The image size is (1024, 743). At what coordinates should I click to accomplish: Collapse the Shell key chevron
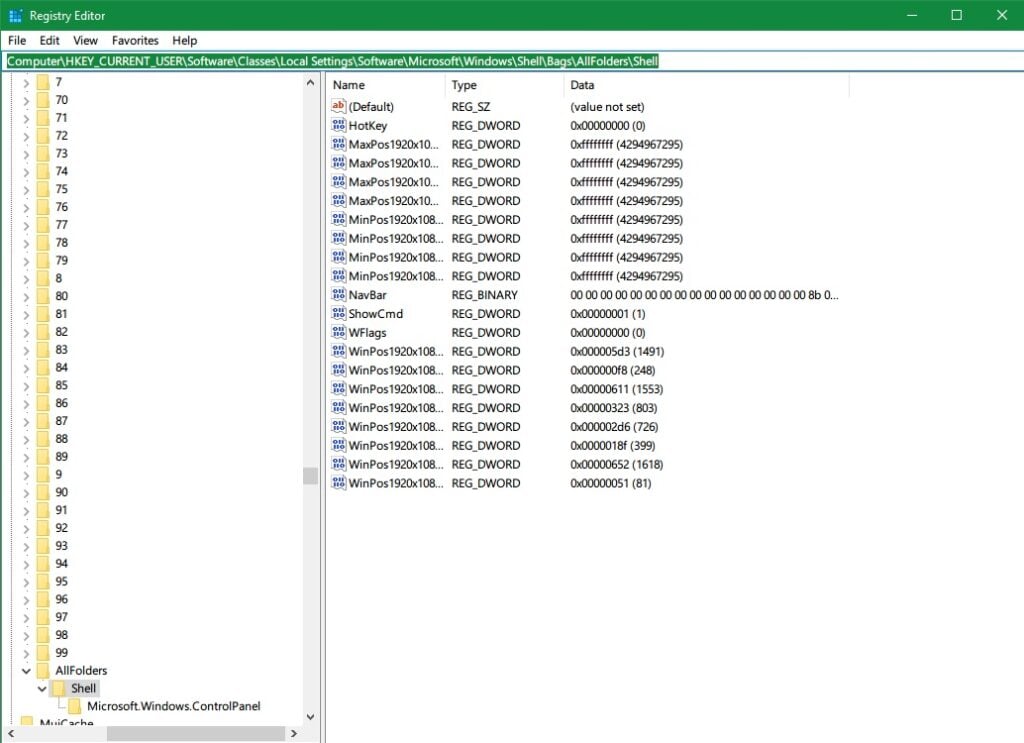pos(42,688)
